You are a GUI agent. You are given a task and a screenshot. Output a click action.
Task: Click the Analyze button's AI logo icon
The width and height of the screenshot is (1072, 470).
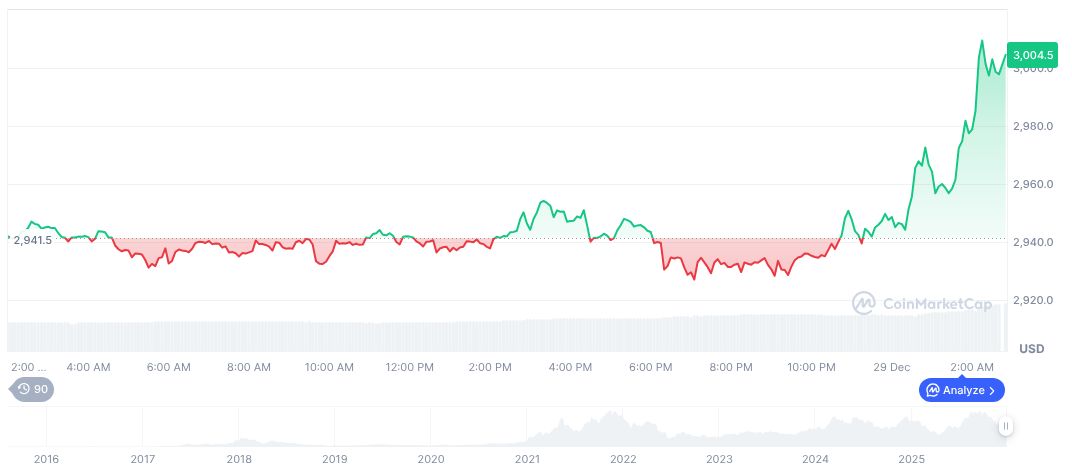click(932, 390)
